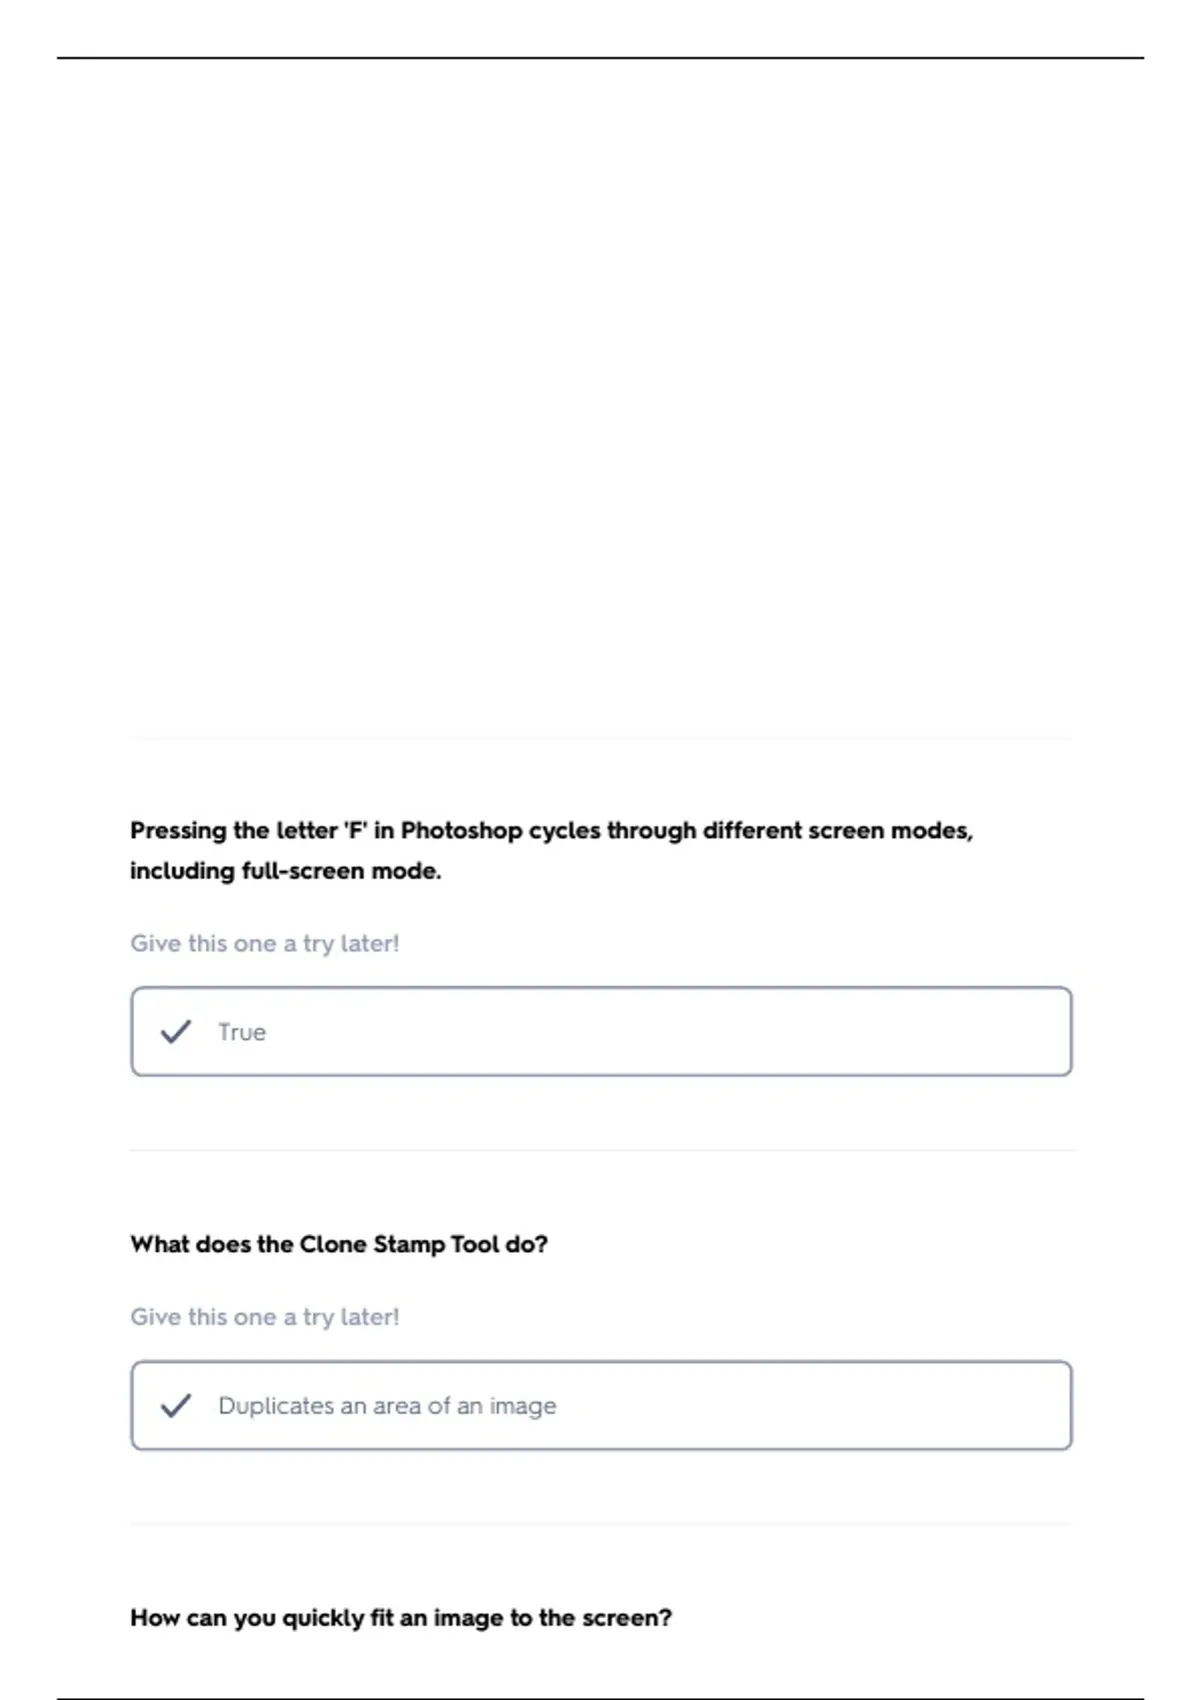Click the black rule at the page bottom
The height and width of the screenshot is (1700, 1200).
click(x=600, y=1698)
